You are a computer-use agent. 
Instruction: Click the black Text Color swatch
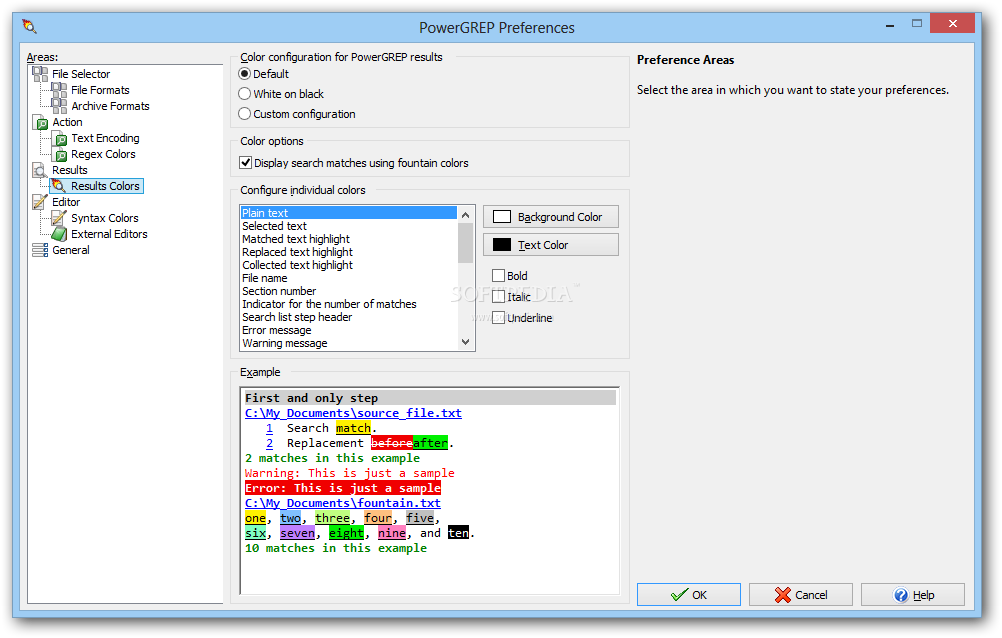(502, 245)
